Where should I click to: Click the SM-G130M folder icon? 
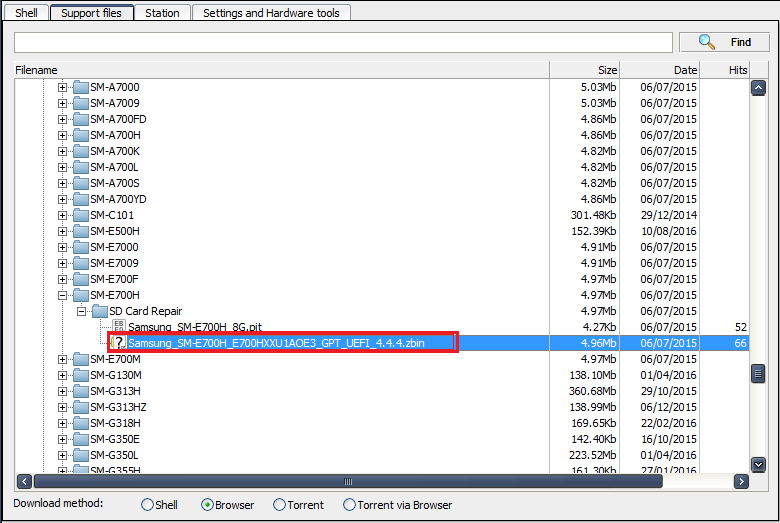(x=81, y=375)
